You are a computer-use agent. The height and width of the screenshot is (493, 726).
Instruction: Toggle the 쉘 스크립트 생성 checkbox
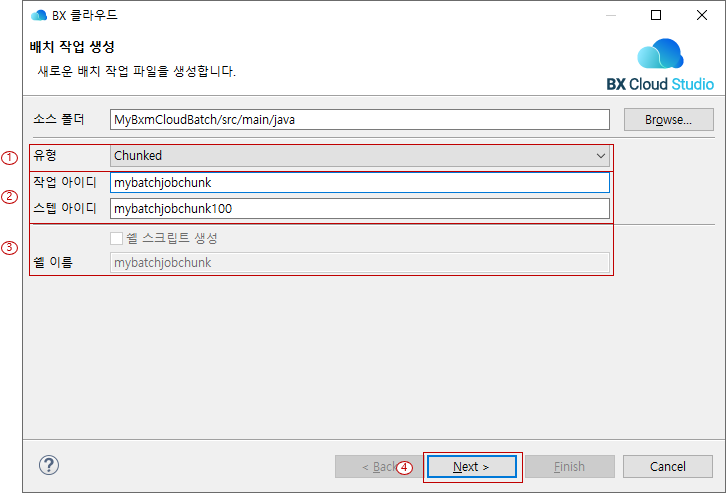coord(117,238)
